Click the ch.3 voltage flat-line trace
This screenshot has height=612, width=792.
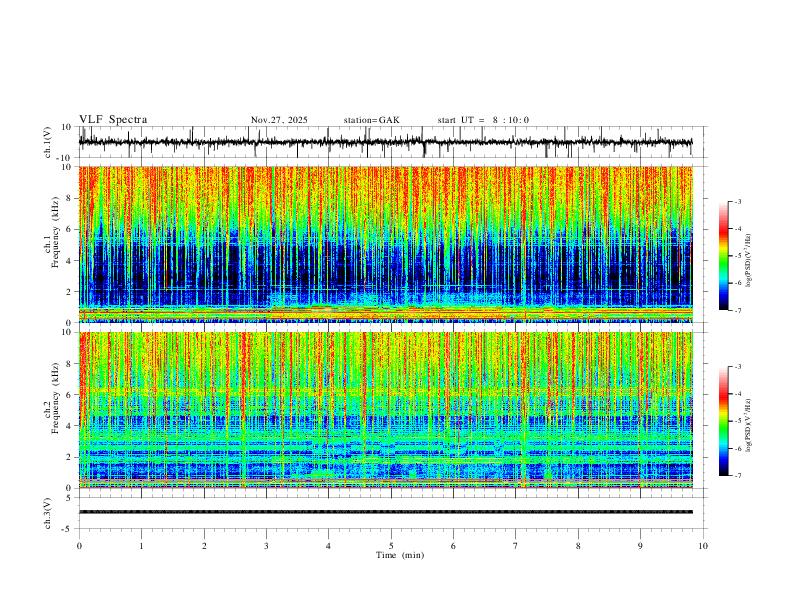coord(385,512)
